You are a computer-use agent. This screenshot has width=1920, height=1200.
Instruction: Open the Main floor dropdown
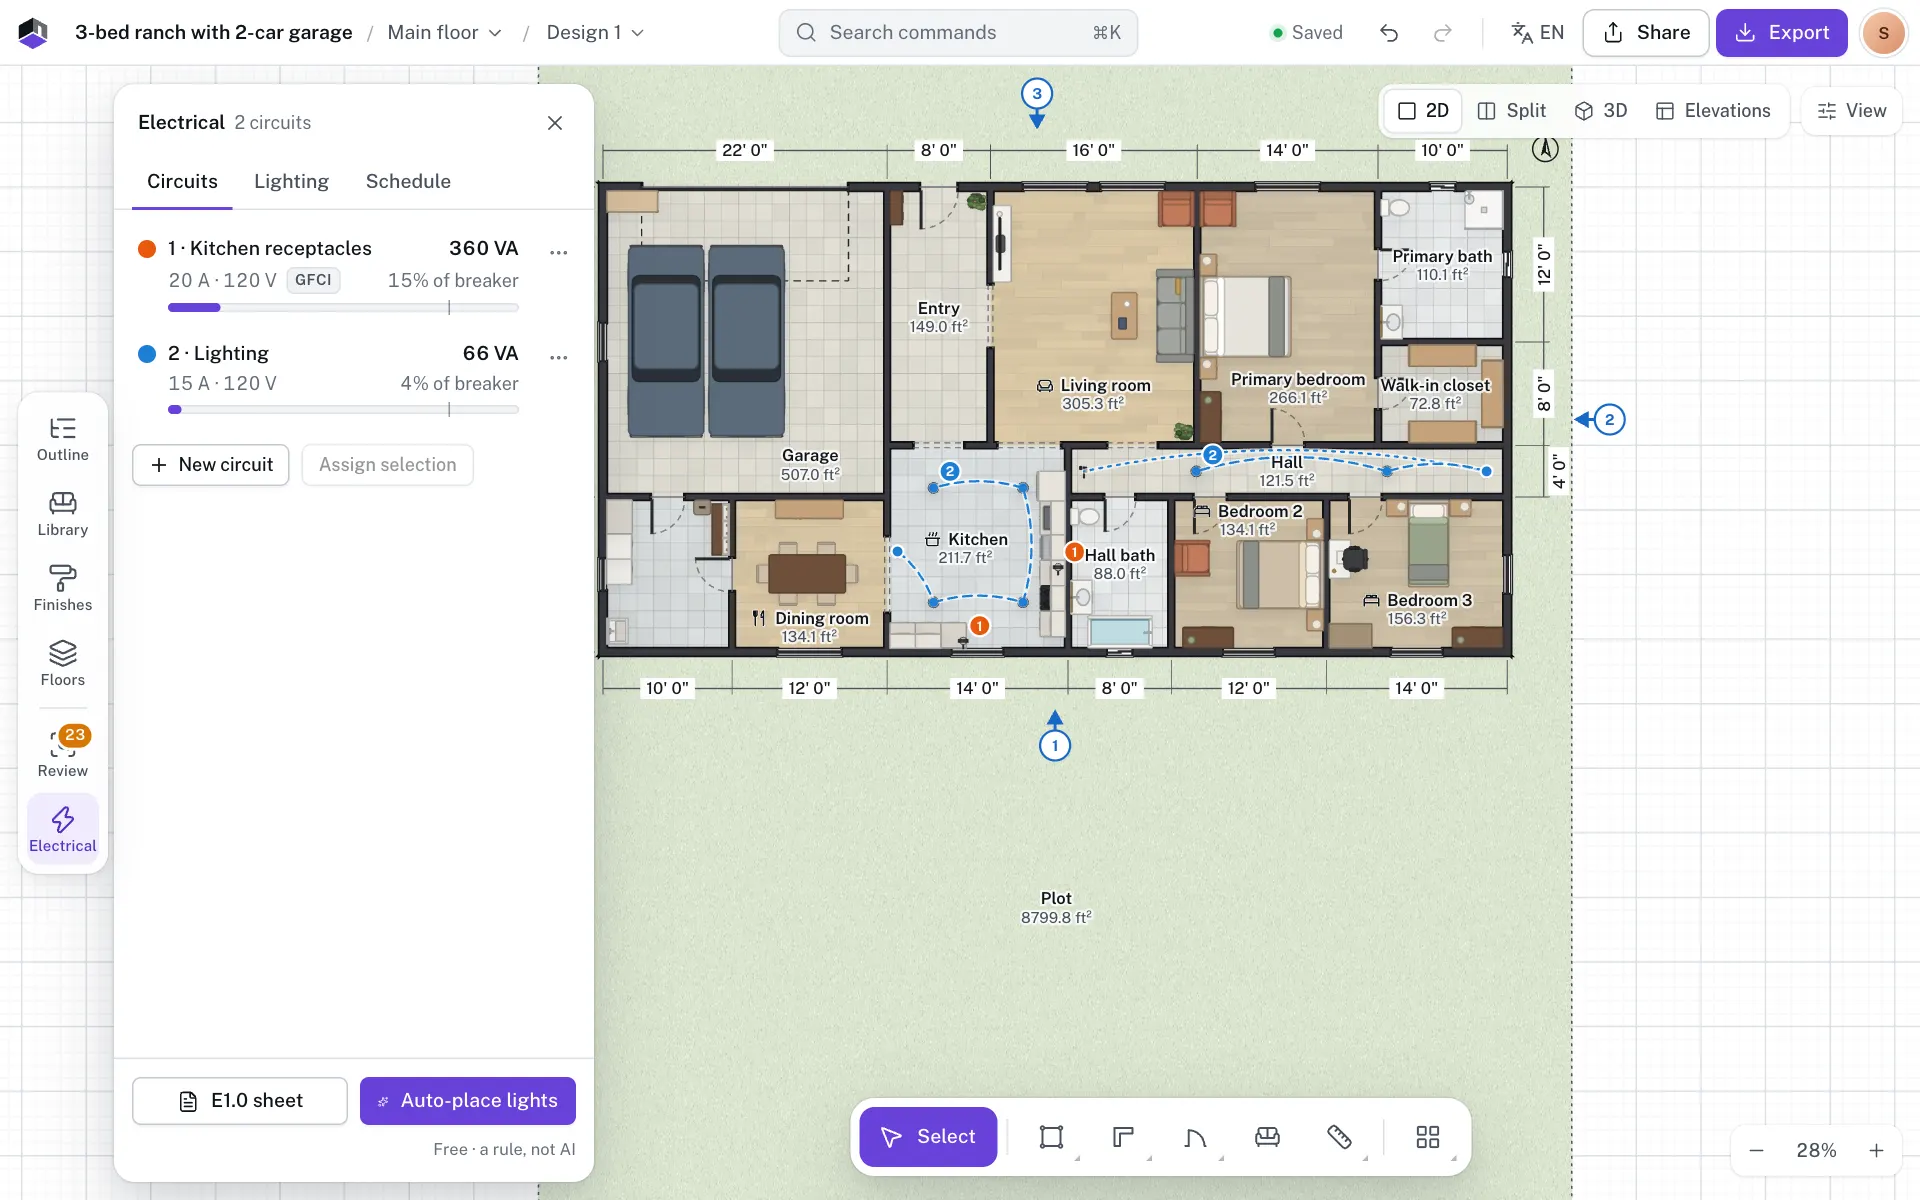click(x=445, y=33)
